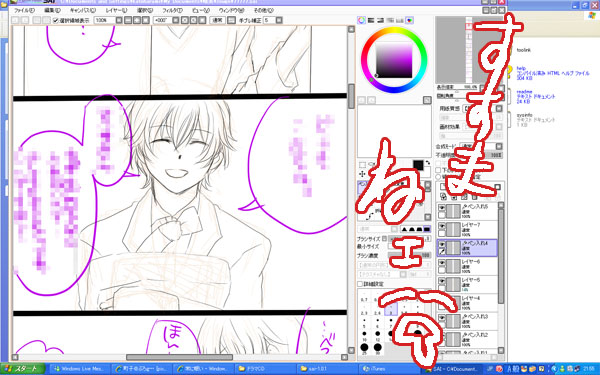The width and height of the screenshot is (600, 375).
Task: Click the redo arrow in the toolbar
Action: [x=25, y=20]
